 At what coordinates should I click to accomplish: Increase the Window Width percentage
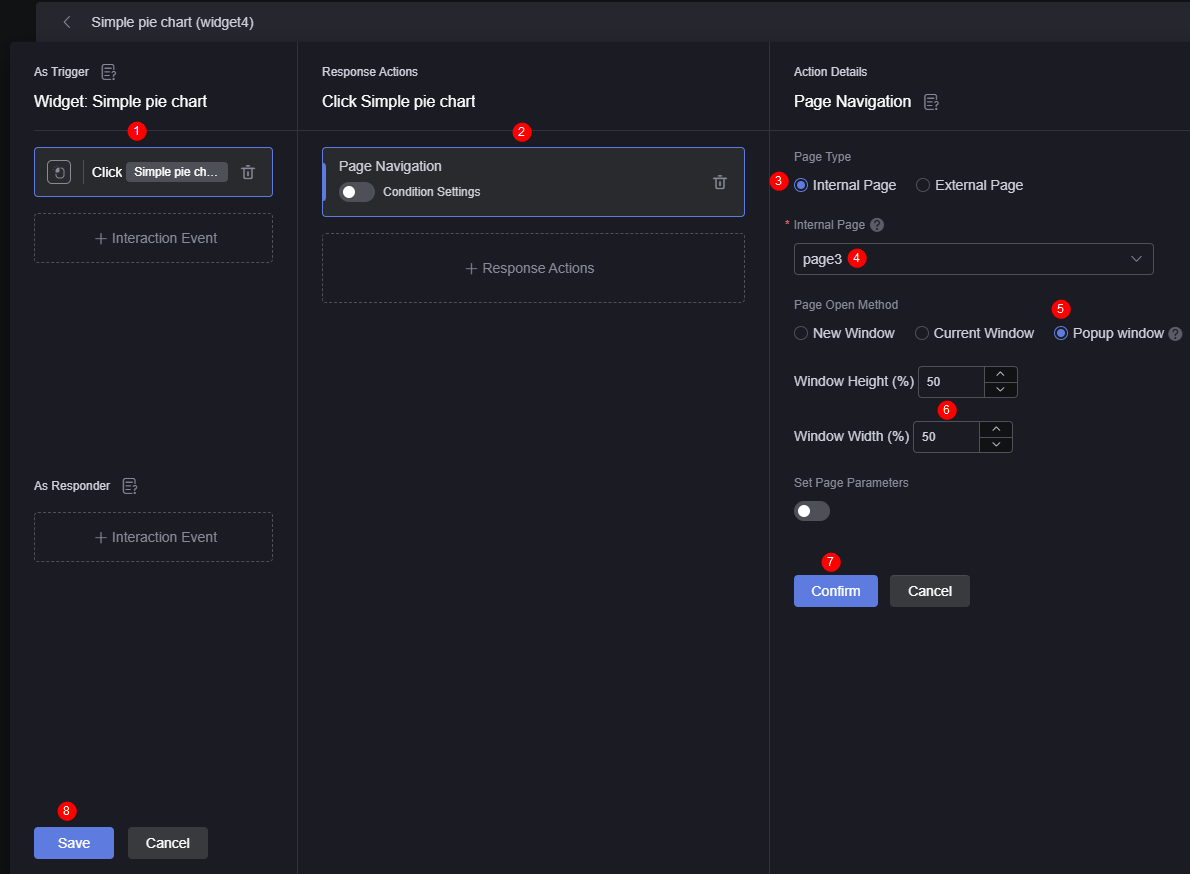coord(996,429)
